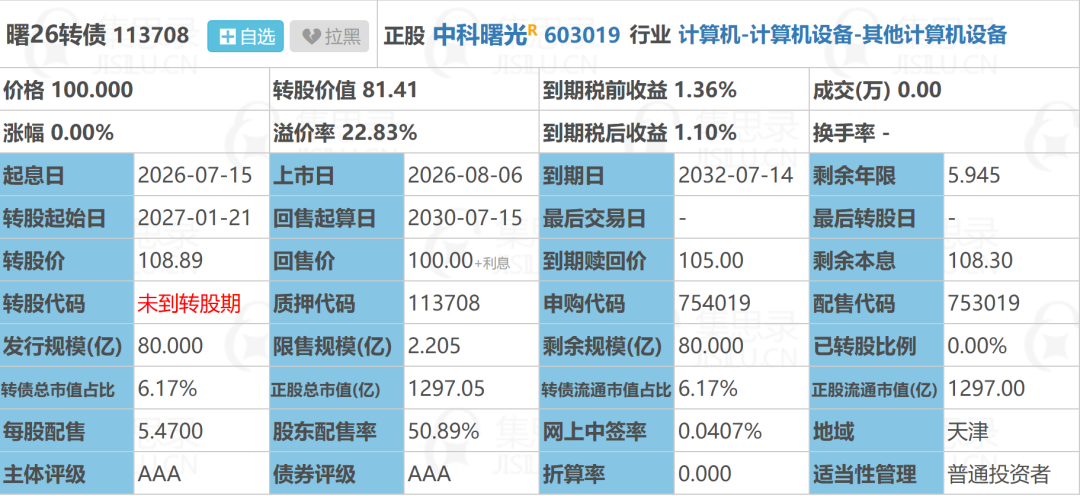Click 剩余本息 value 108.30
1080x496 pixels.
(x=980, y=260)
